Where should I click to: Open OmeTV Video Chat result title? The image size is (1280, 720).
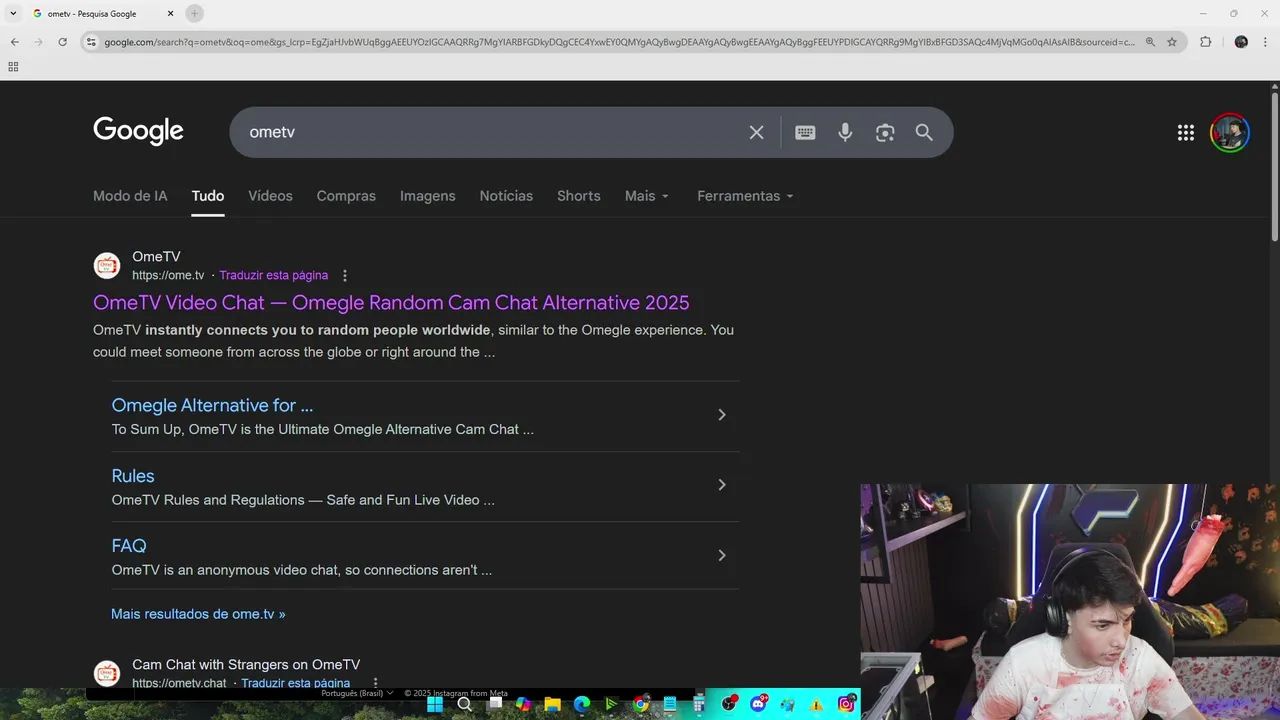click(391, 303)
